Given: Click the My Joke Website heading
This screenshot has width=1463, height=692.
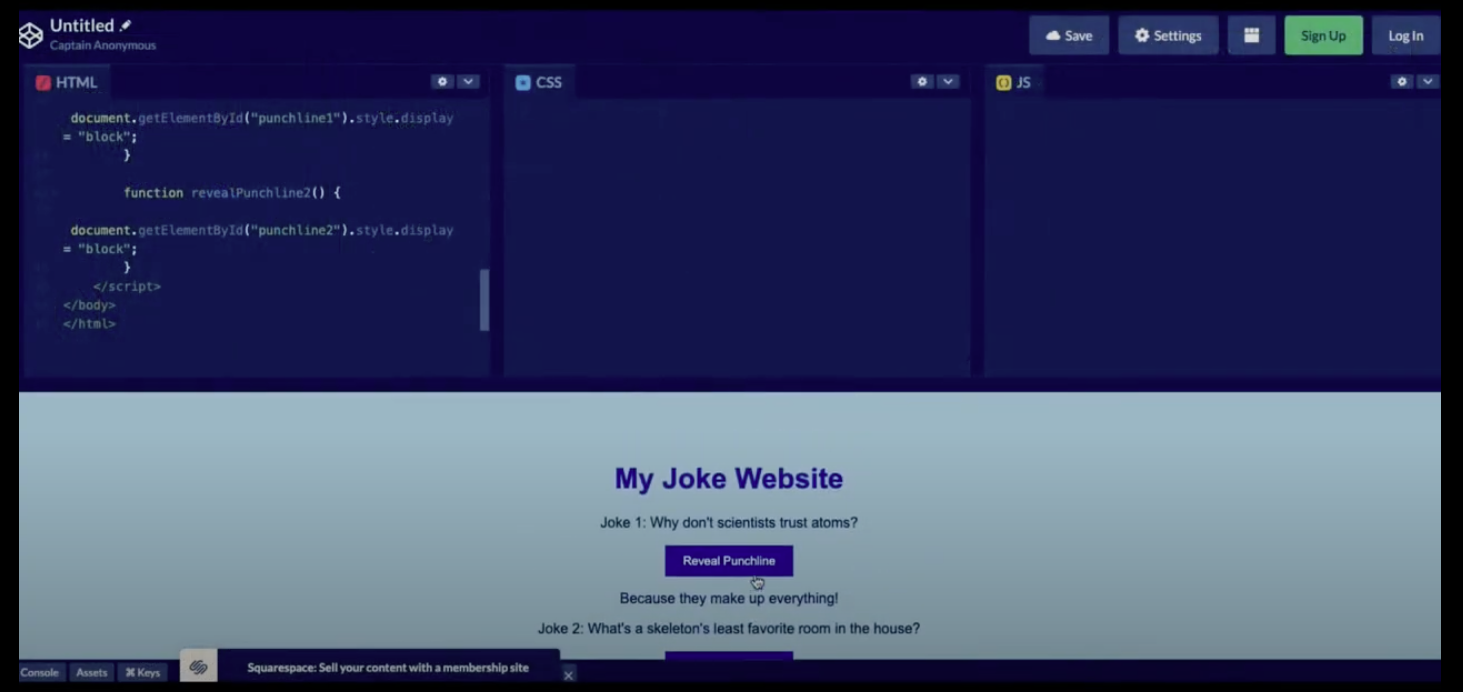Looking at the screenshot, I should (729, 478).
